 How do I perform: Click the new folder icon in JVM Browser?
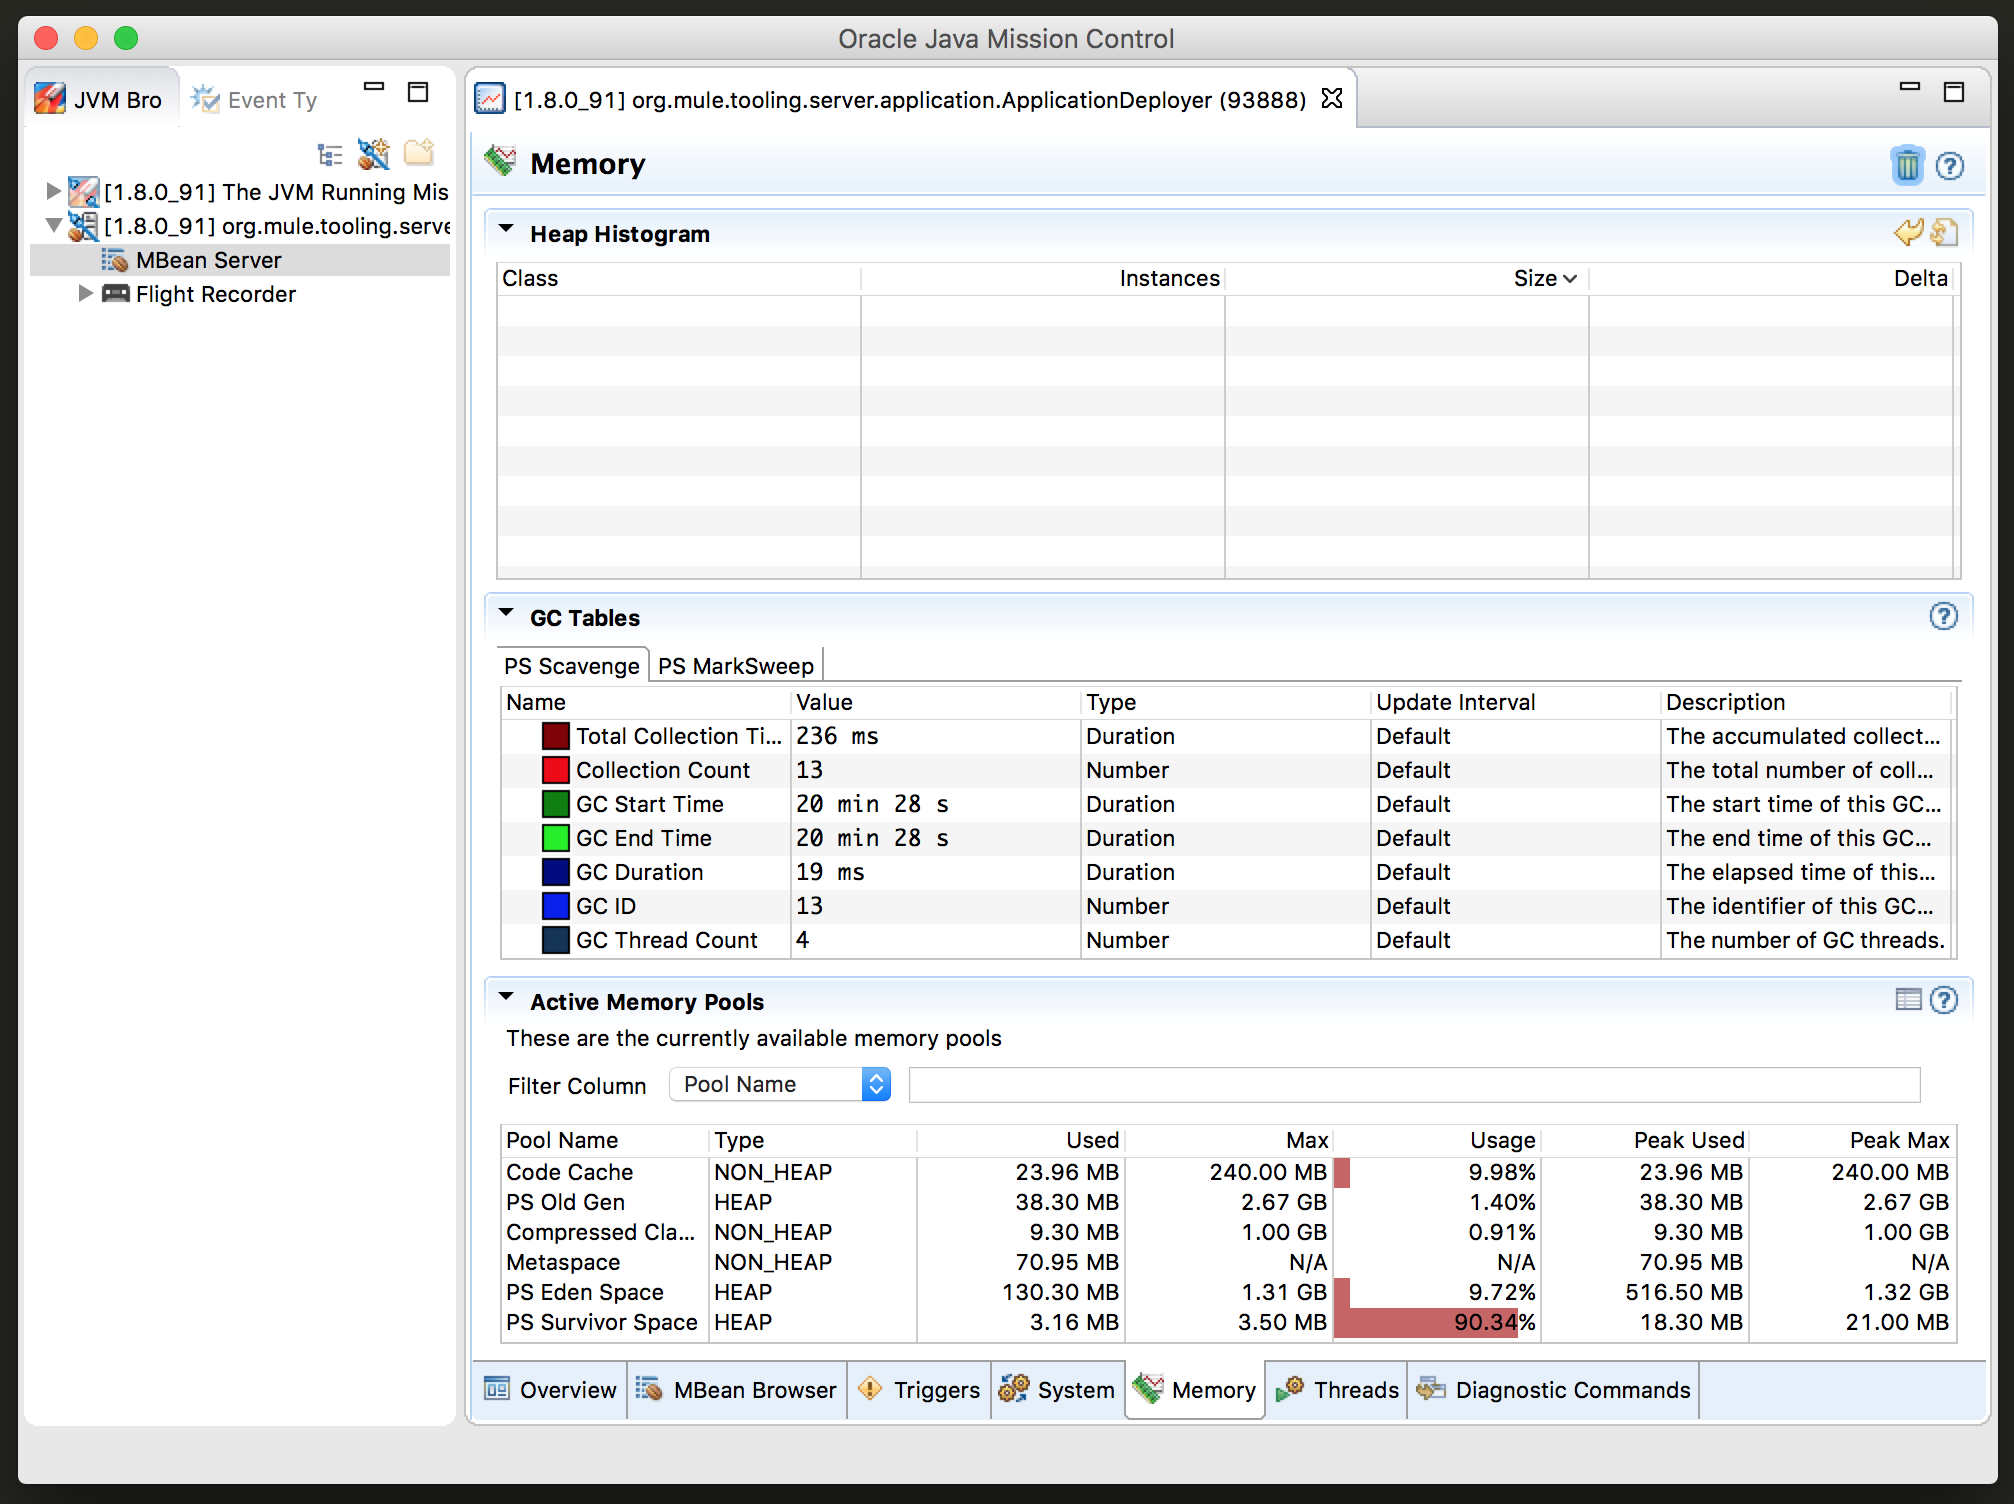[419, 153]
